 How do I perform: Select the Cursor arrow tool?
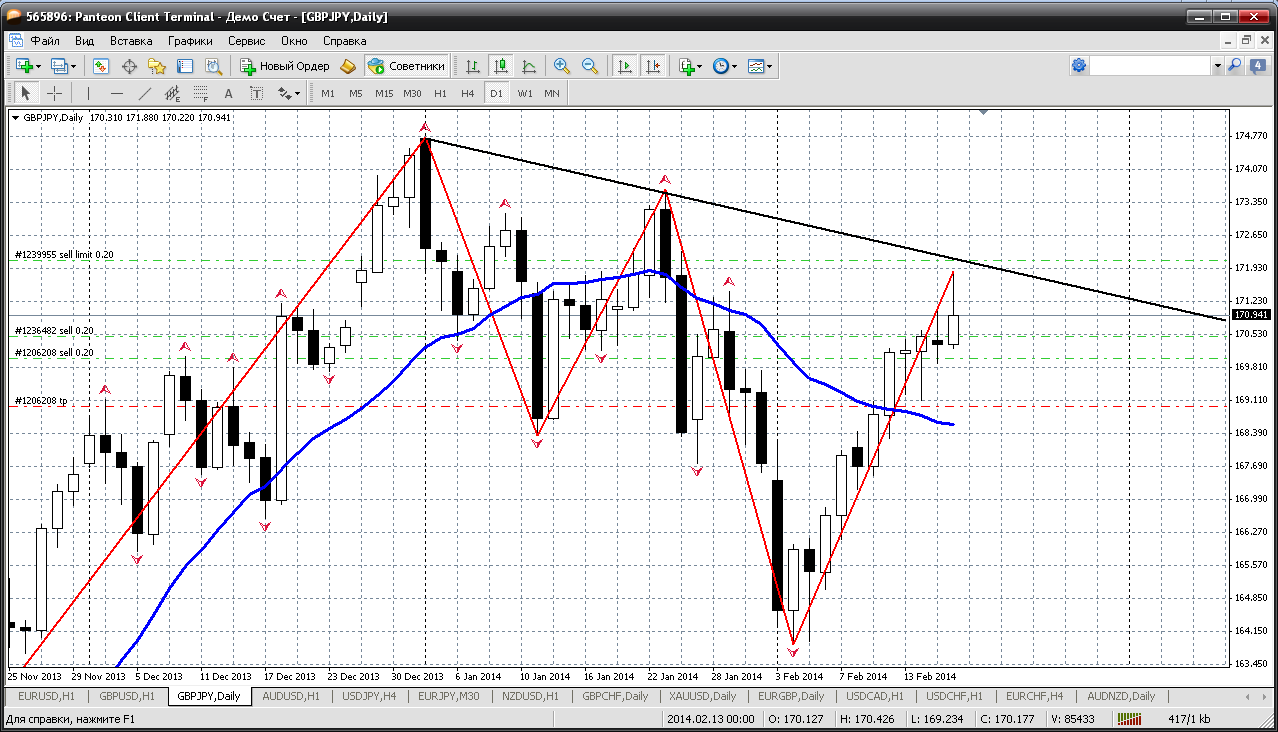click(26, 93)
